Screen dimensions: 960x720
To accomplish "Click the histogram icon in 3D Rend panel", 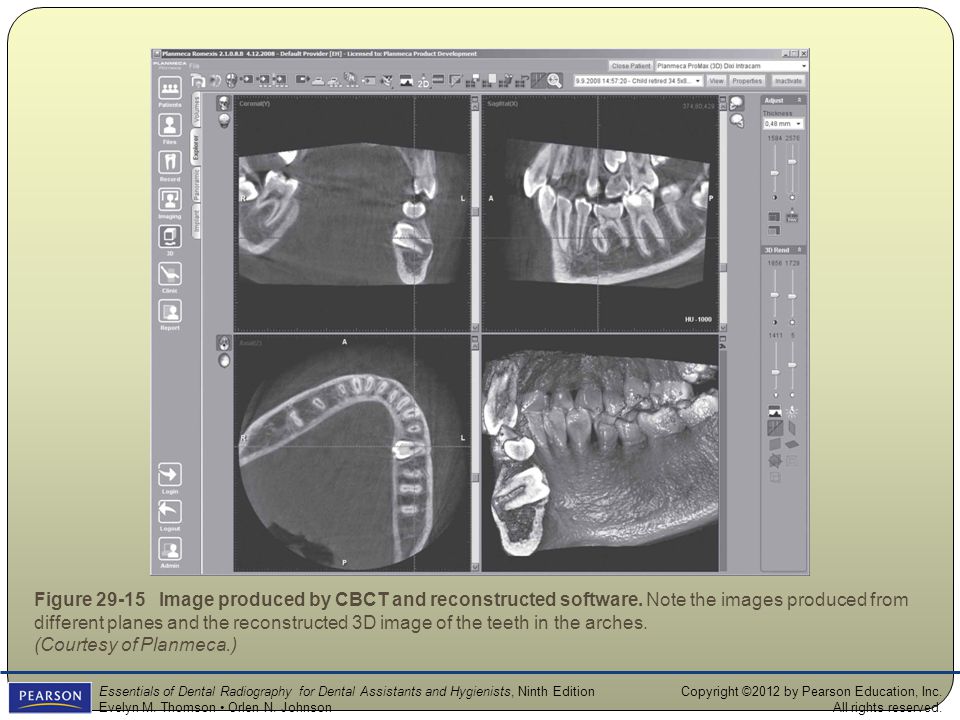I will pyautogui.click(x=774, y=411).
